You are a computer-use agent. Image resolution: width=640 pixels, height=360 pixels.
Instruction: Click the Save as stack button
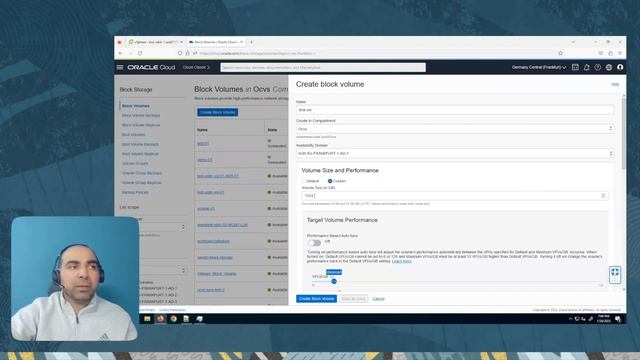[353, 299]
